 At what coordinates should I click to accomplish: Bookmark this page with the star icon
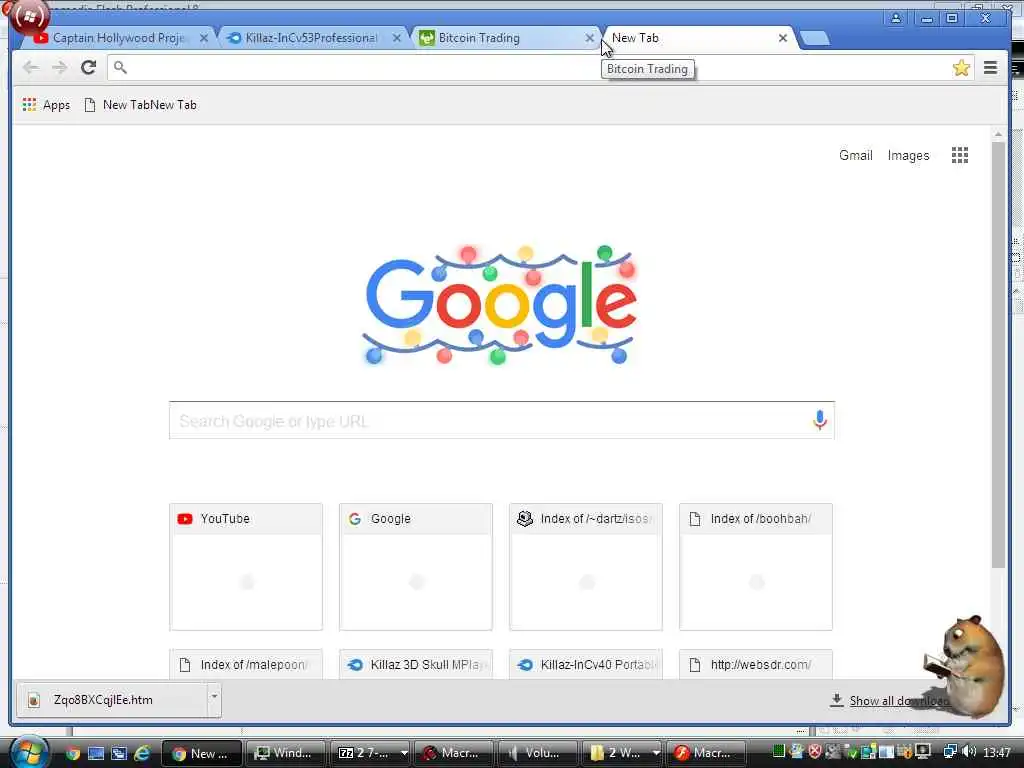(961, 67)
